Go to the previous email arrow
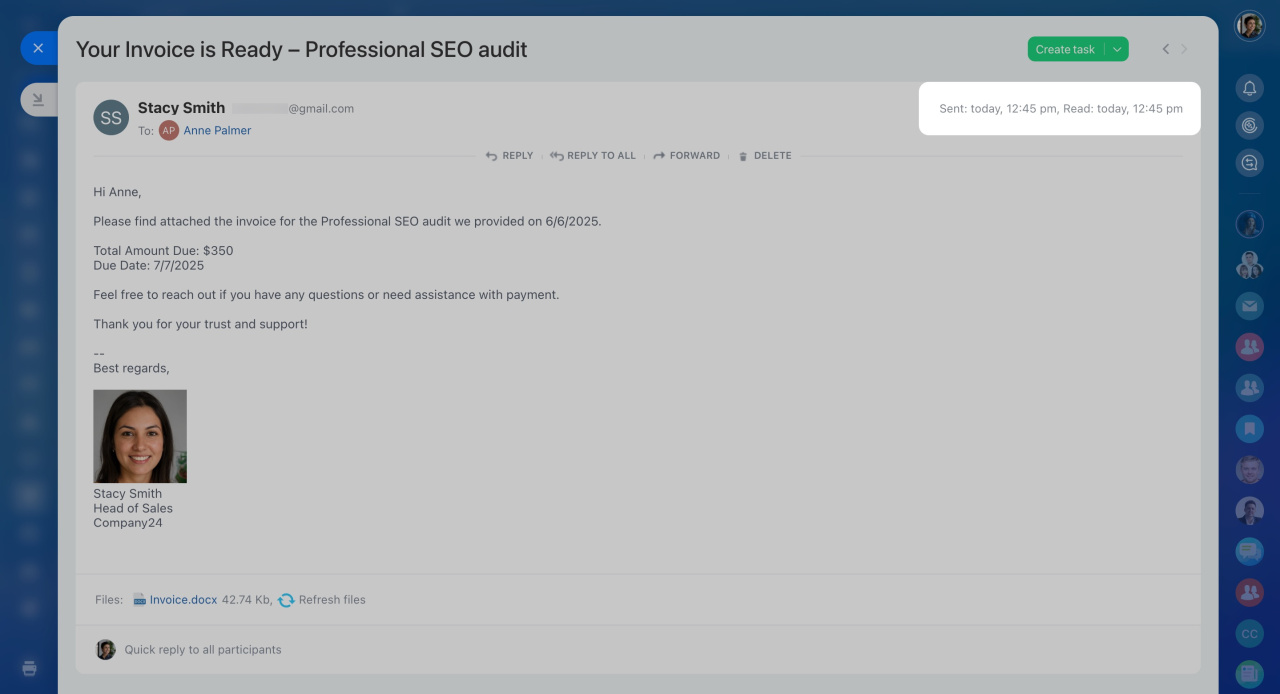The width and height of the screenshot is (1280, 694). (1165, 49)
